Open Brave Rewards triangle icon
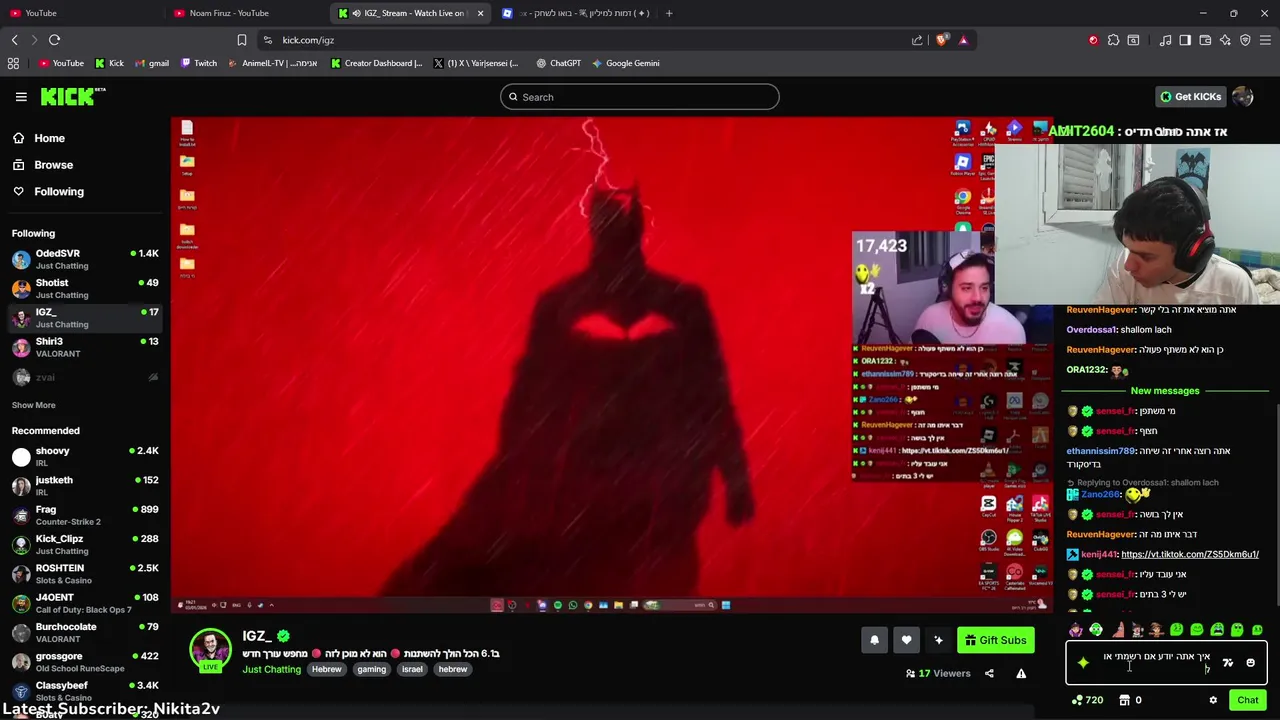The image size is (1280, 720). tap(963, 40)
